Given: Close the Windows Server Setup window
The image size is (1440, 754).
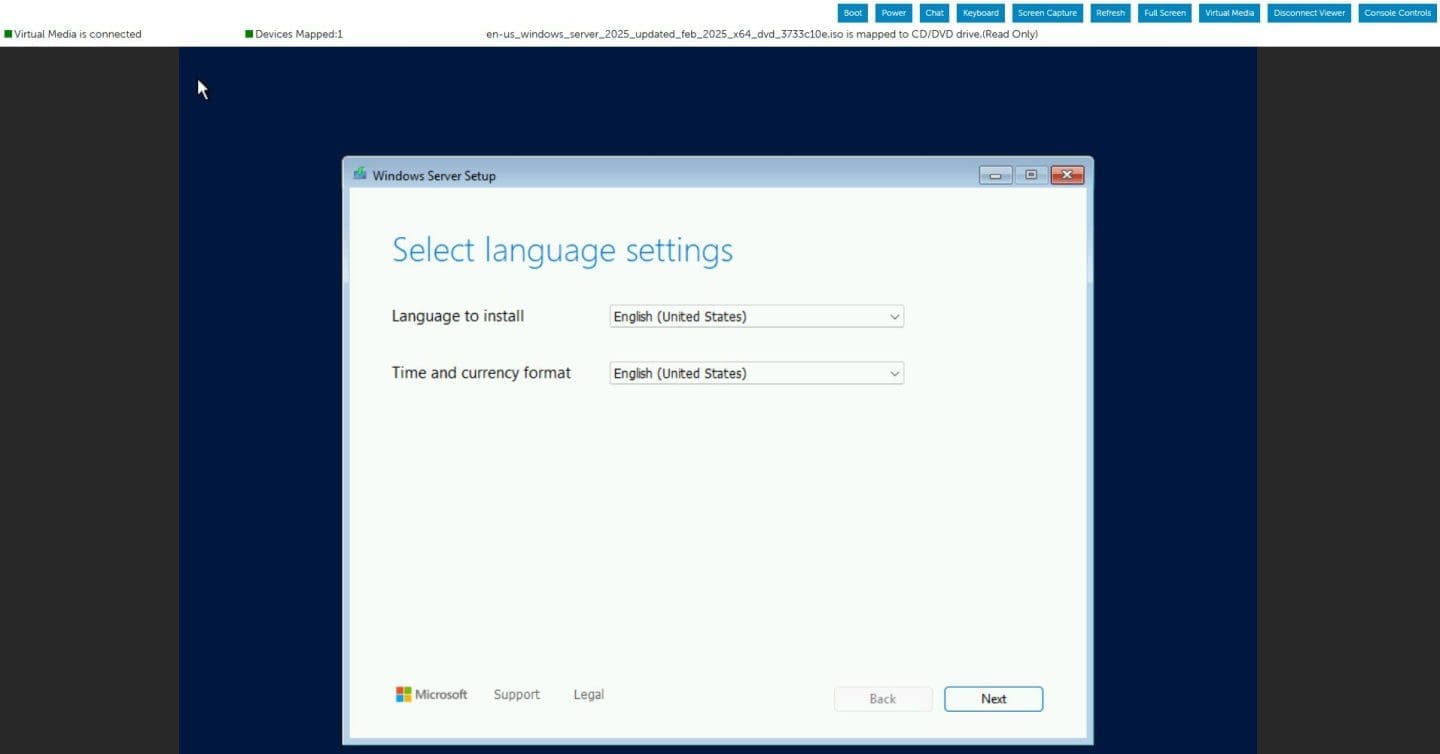Looking at the screenshot, I should (x=1067, y=175).
